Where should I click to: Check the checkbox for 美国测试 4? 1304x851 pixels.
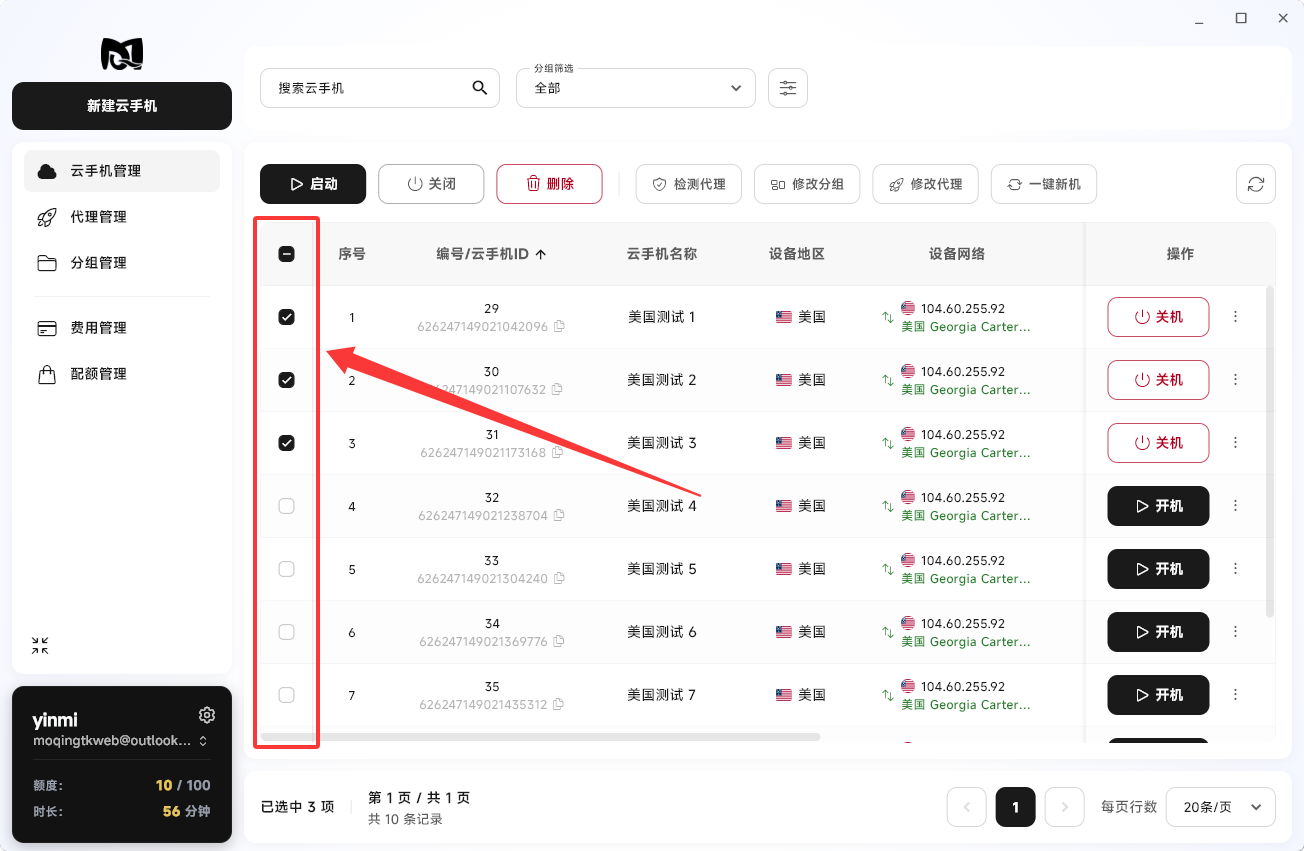[286, 506]
